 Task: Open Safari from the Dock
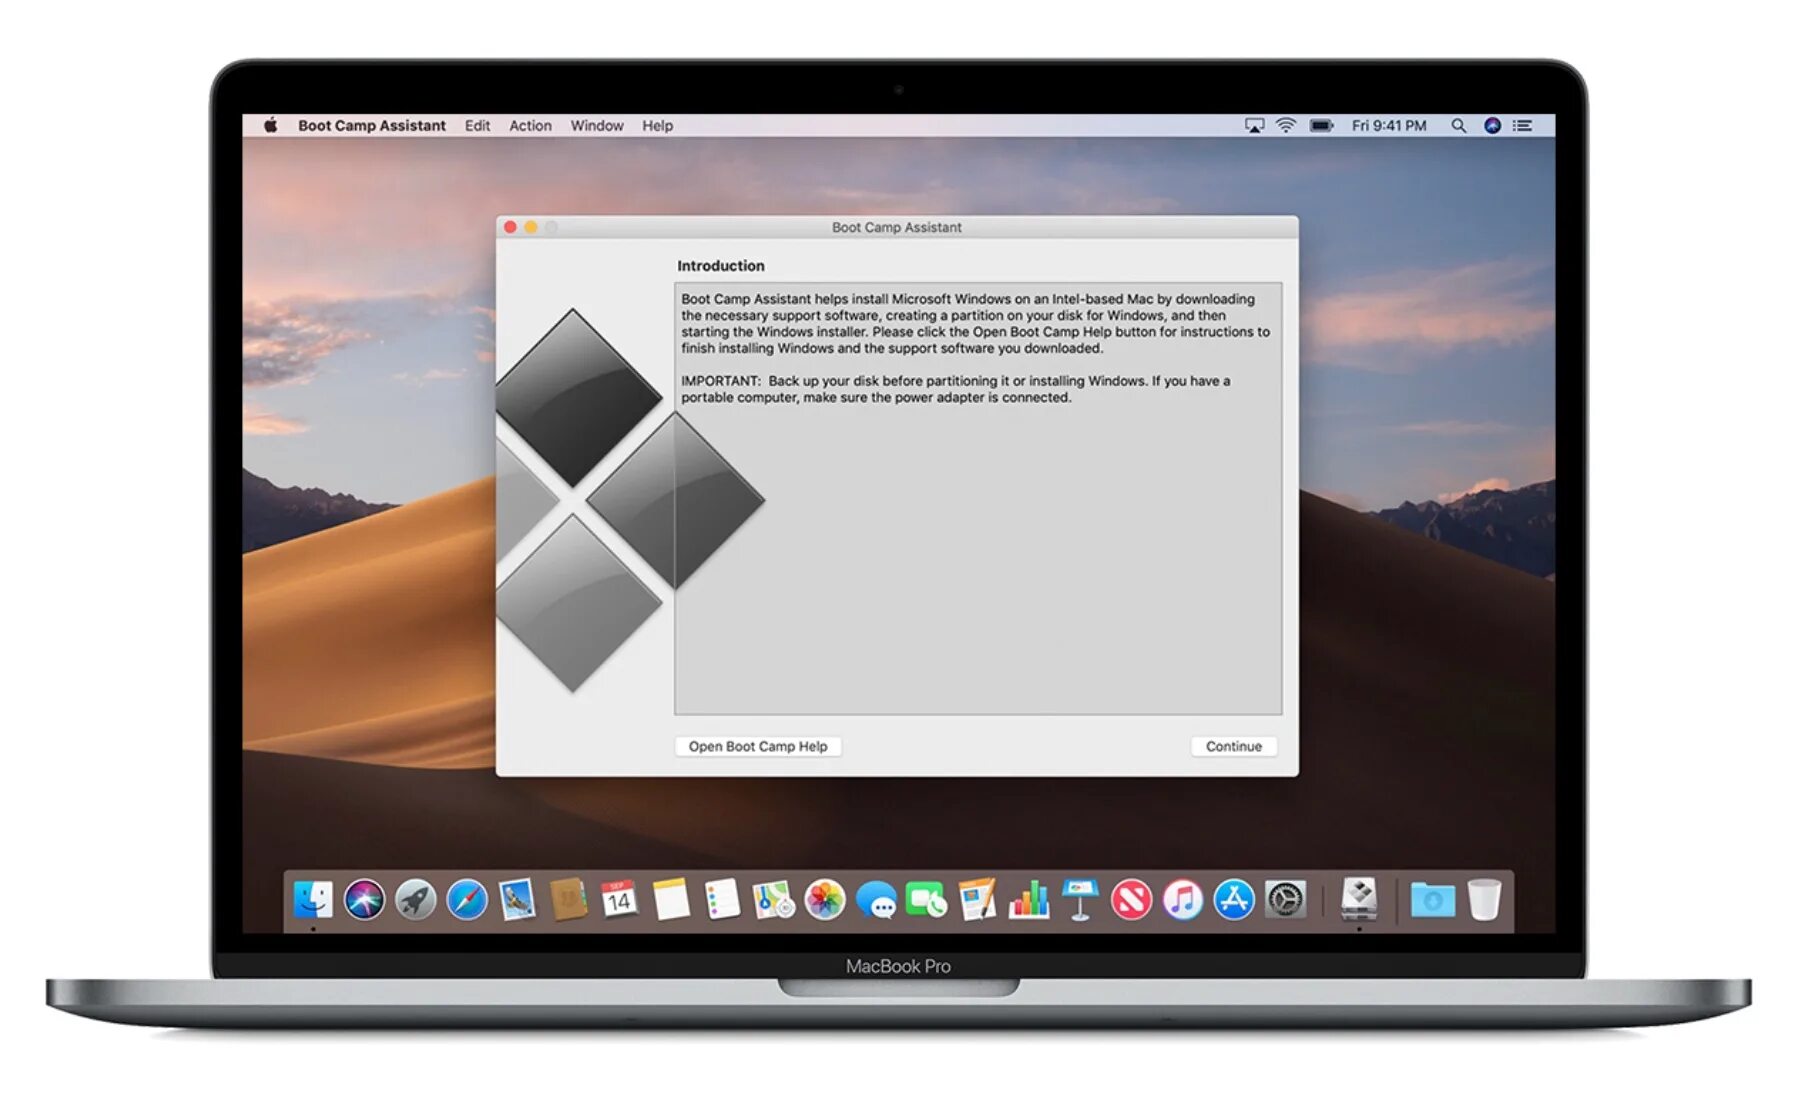467,900
